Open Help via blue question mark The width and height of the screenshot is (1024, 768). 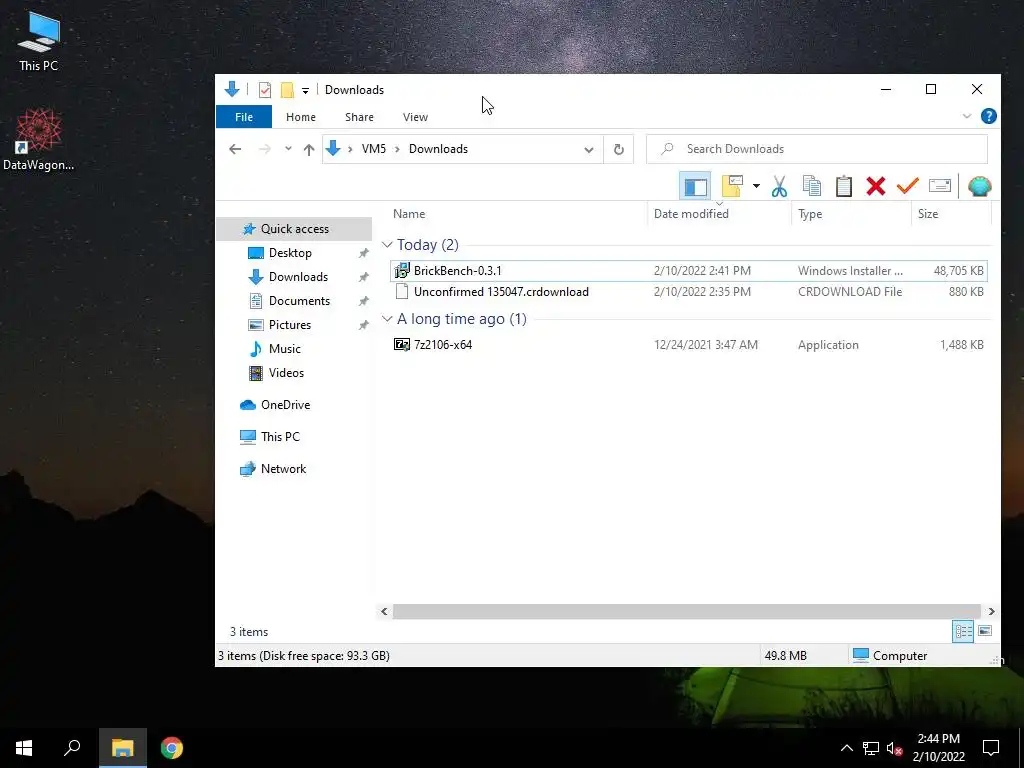(x=989, y=116)
